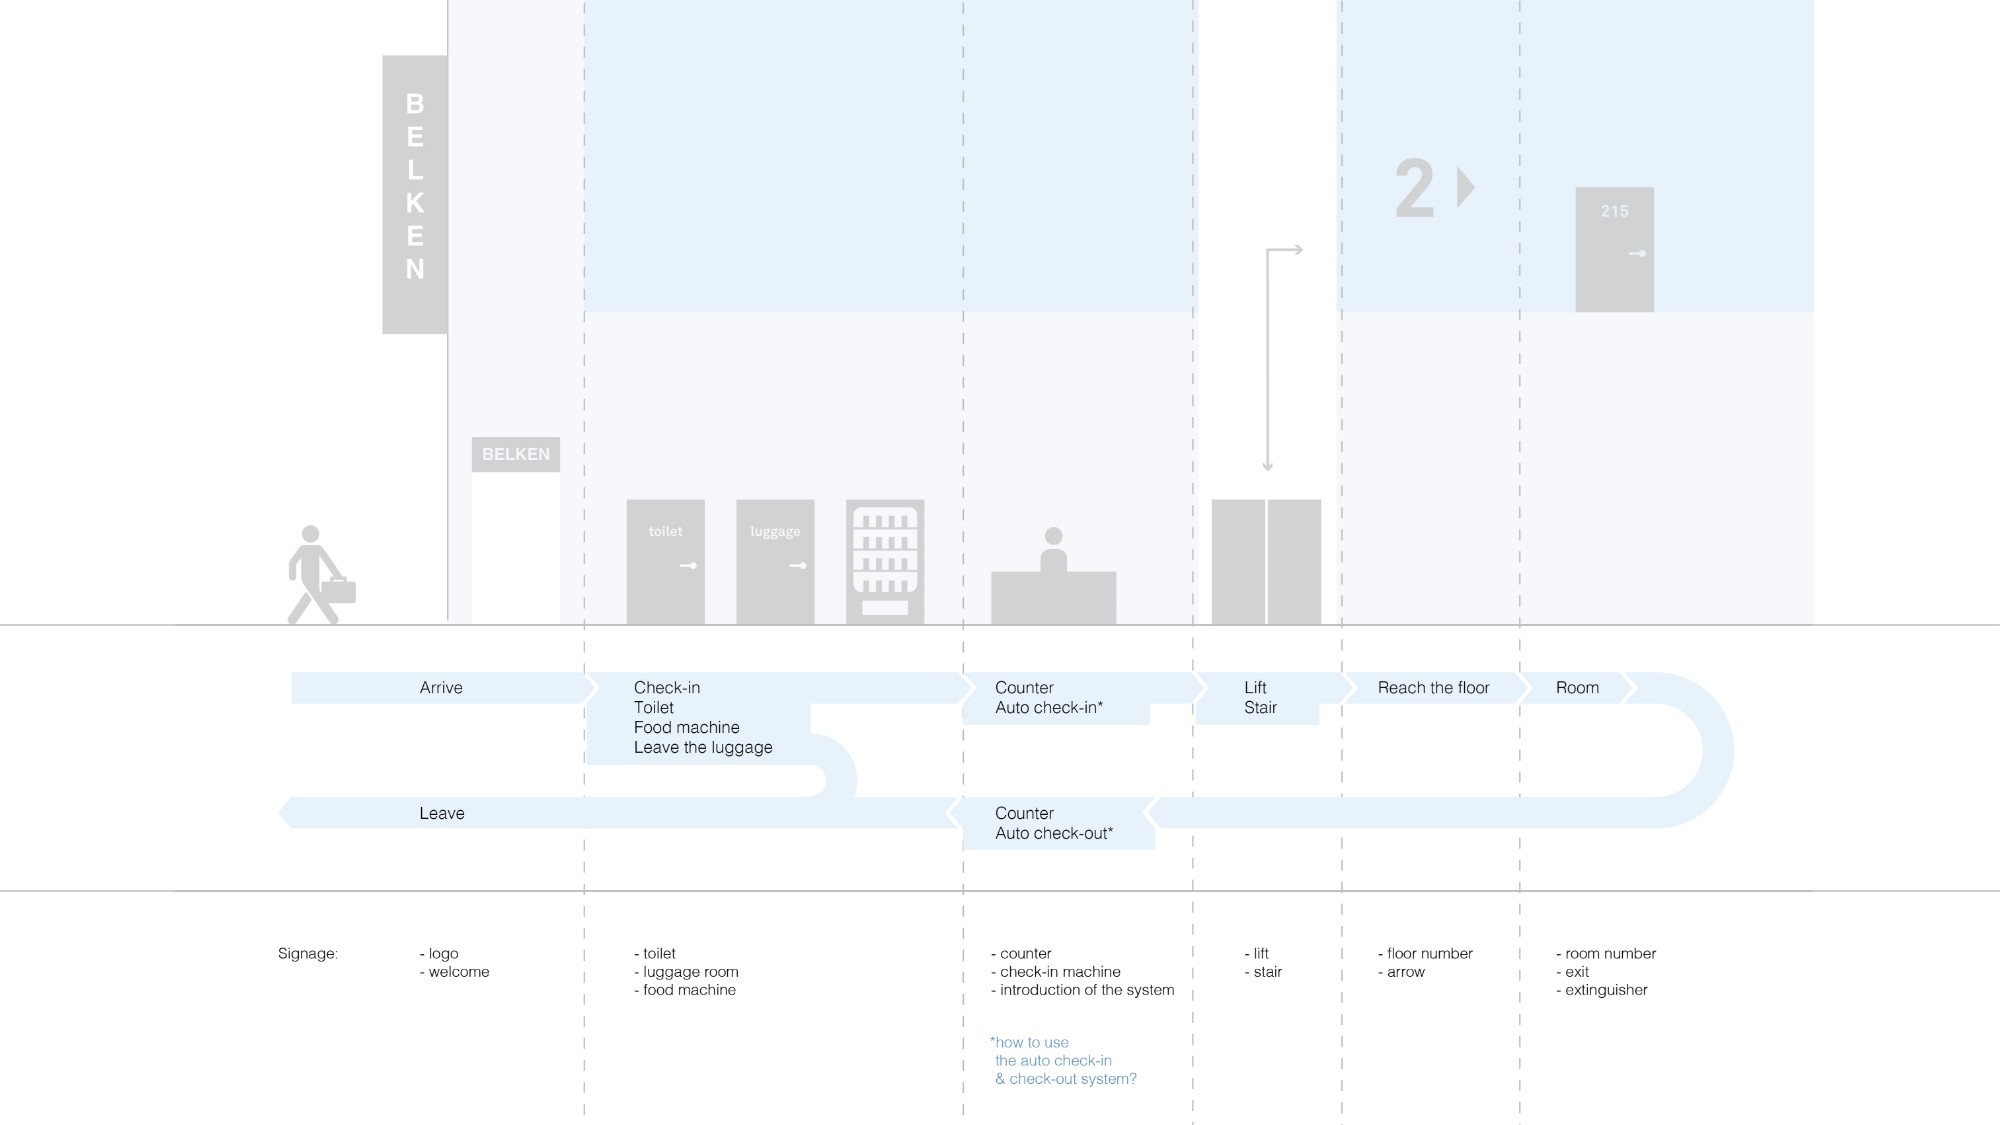Screen dimensions: 2000x1125
Task: Click the Signage: heading label
Action: (308, 953)
